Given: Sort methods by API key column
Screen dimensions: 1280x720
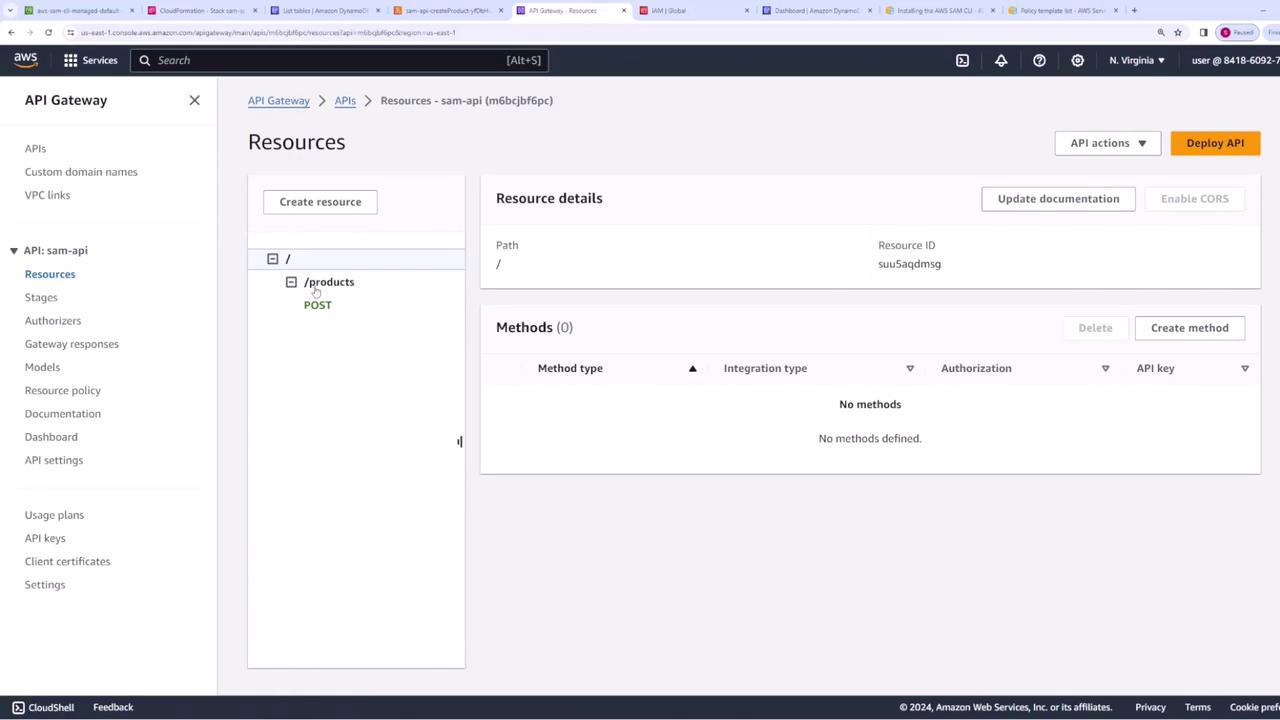Looking at the screenshot, I should [x=1245, y=368].
